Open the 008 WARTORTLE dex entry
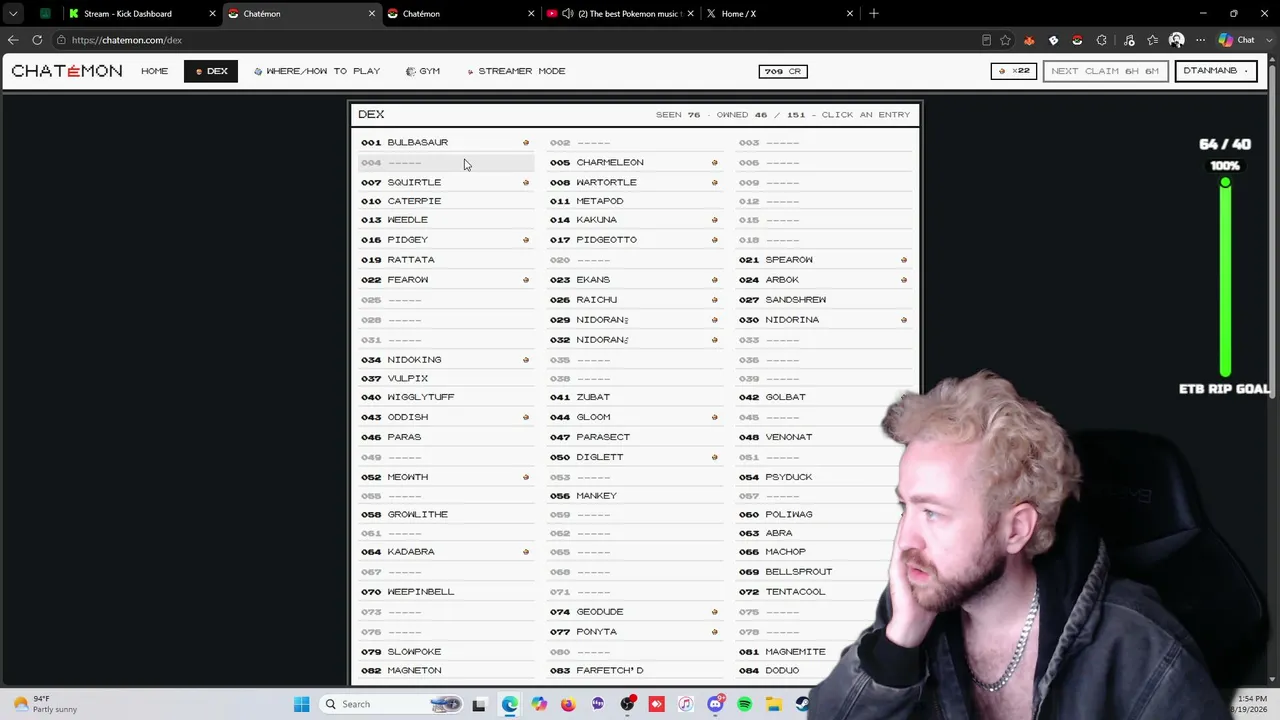 pyautogui.click(x=635, y=182)
